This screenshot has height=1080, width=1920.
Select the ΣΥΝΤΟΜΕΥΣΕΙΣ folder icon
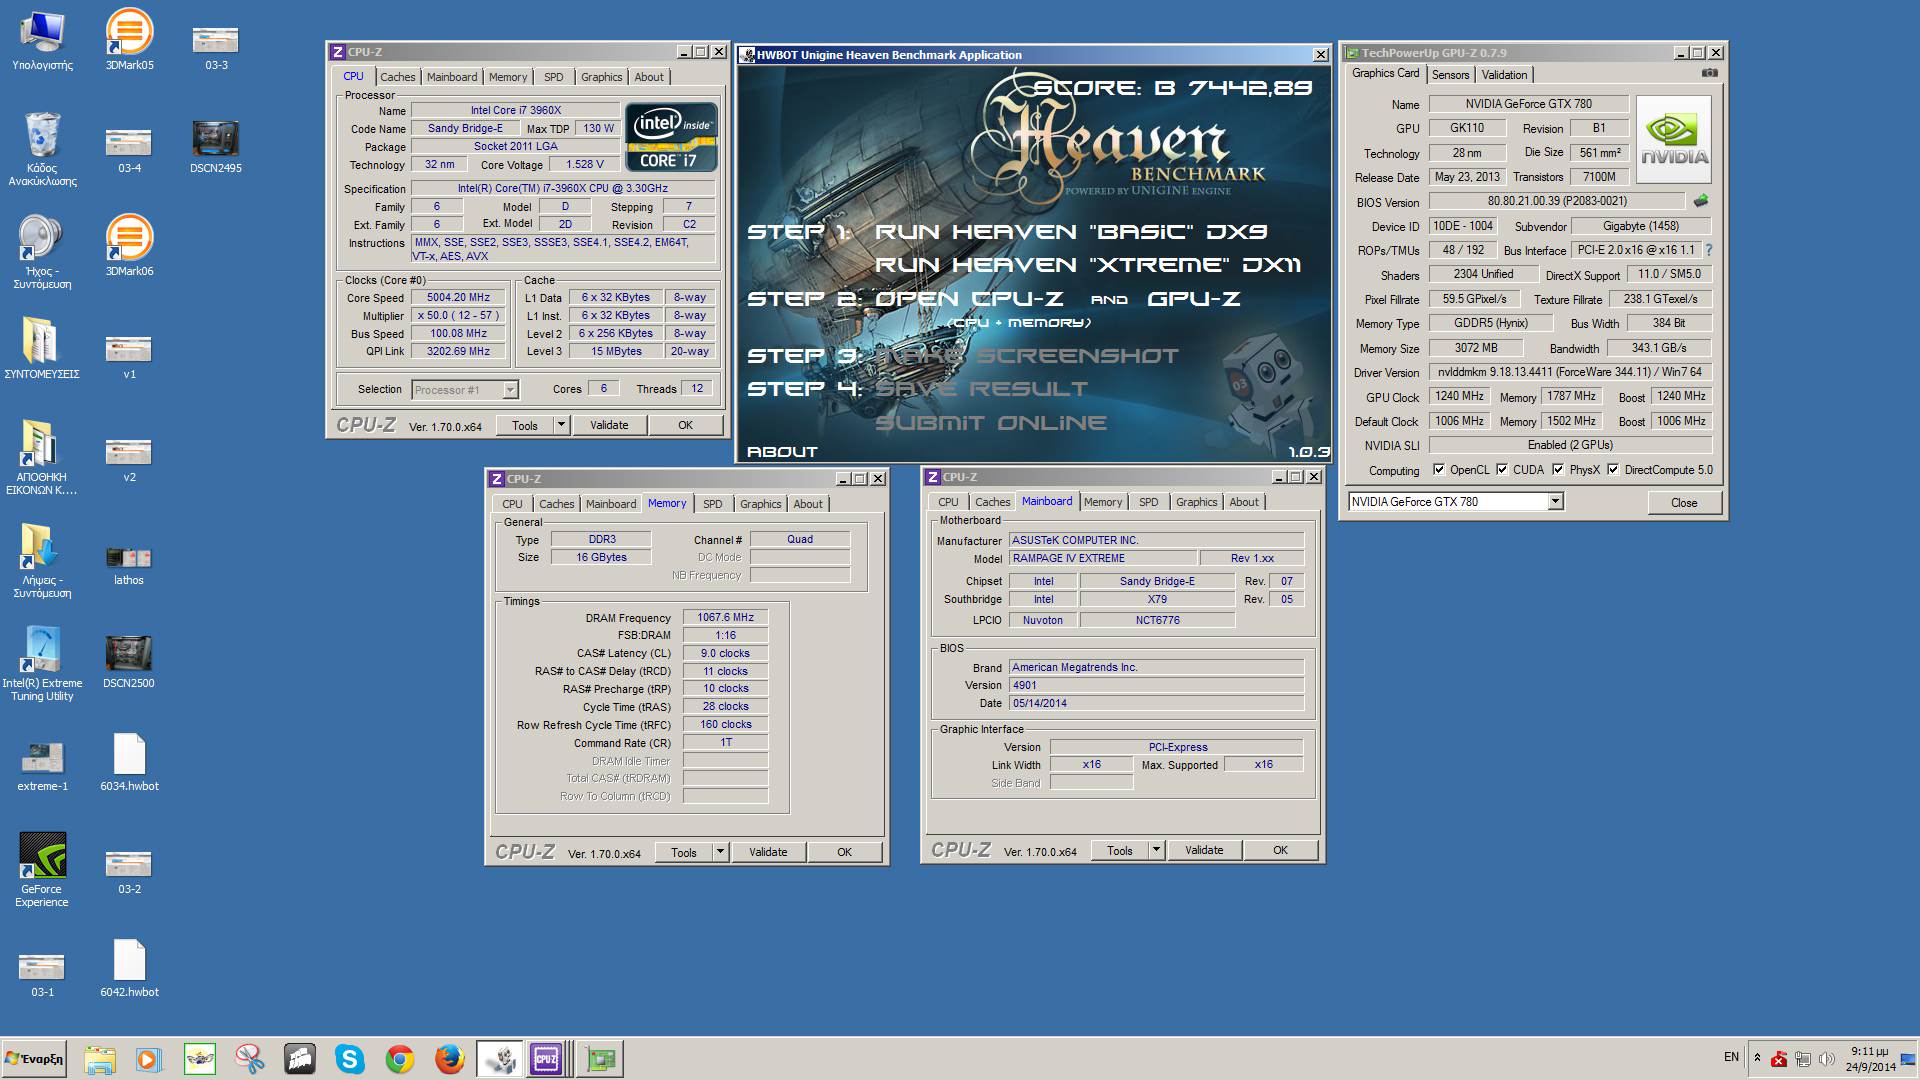tap(42, 348)
